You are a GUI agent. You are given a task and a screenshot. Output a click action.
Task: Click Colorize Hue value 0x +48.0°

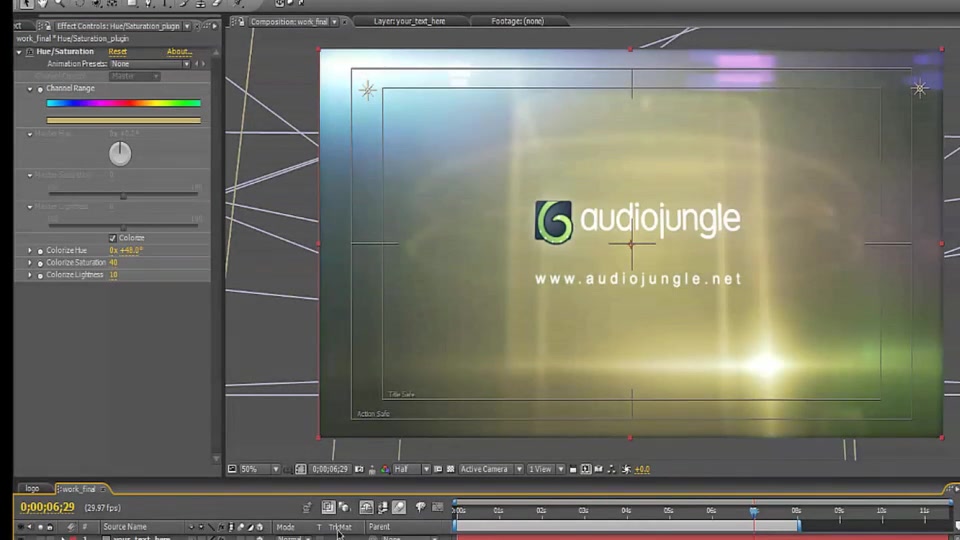pyautogui.click(x=126, y=250)
